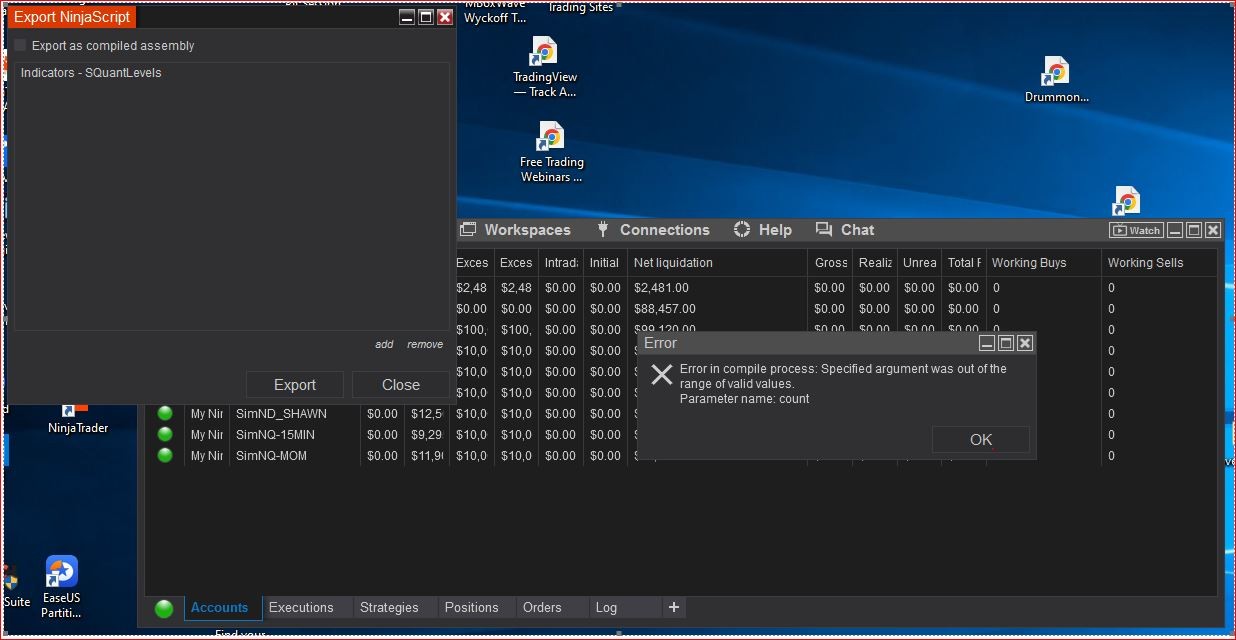1236x640 pixels.
Task: Select Indicators - SQuantLevels list entry
Action: click(91, 73)
